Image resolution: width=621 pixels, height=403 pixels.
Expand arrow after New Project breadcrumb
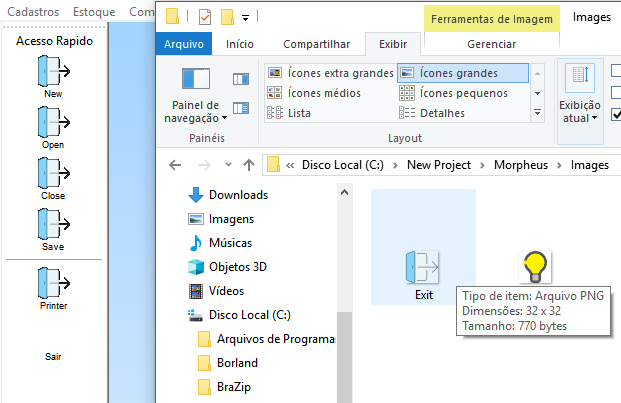482,165
